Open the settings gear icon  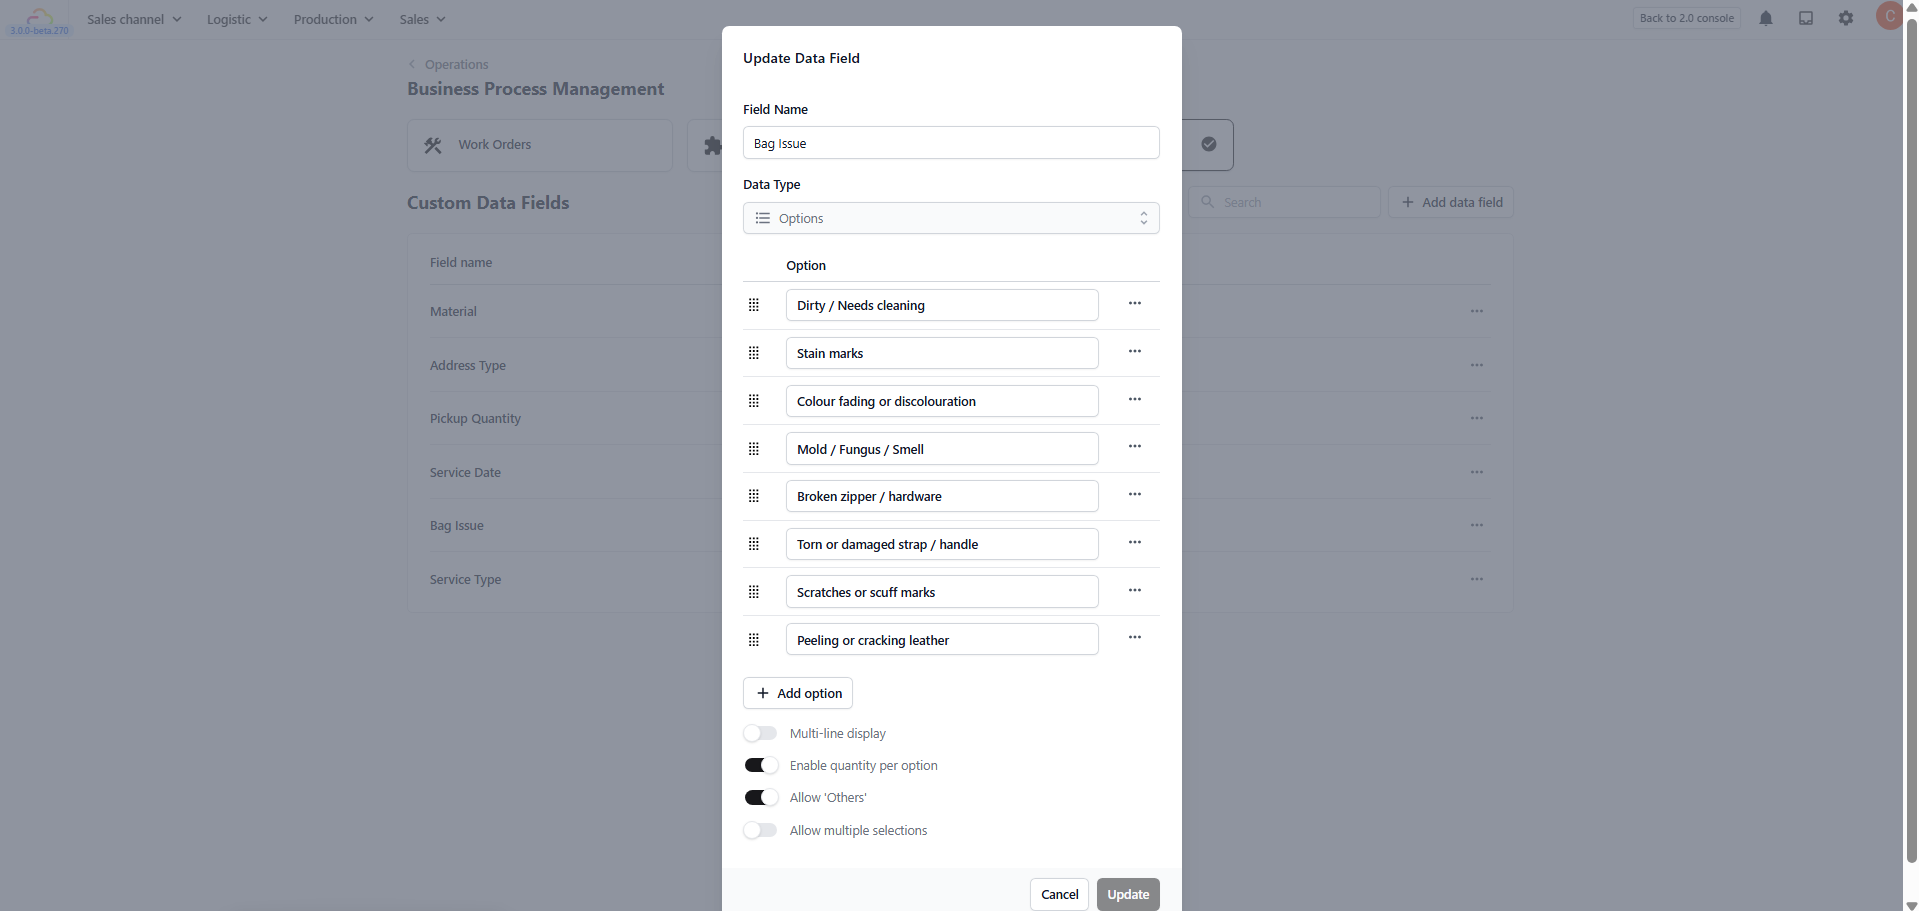pos(1846,18)
